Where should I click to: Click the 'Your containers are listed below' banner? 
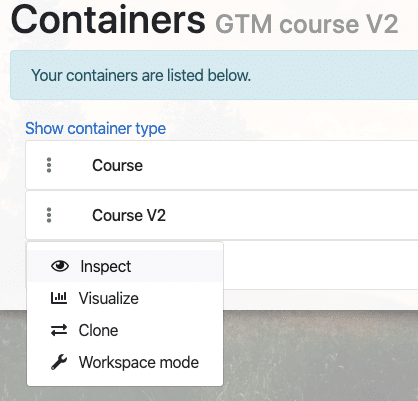(214, 75)
